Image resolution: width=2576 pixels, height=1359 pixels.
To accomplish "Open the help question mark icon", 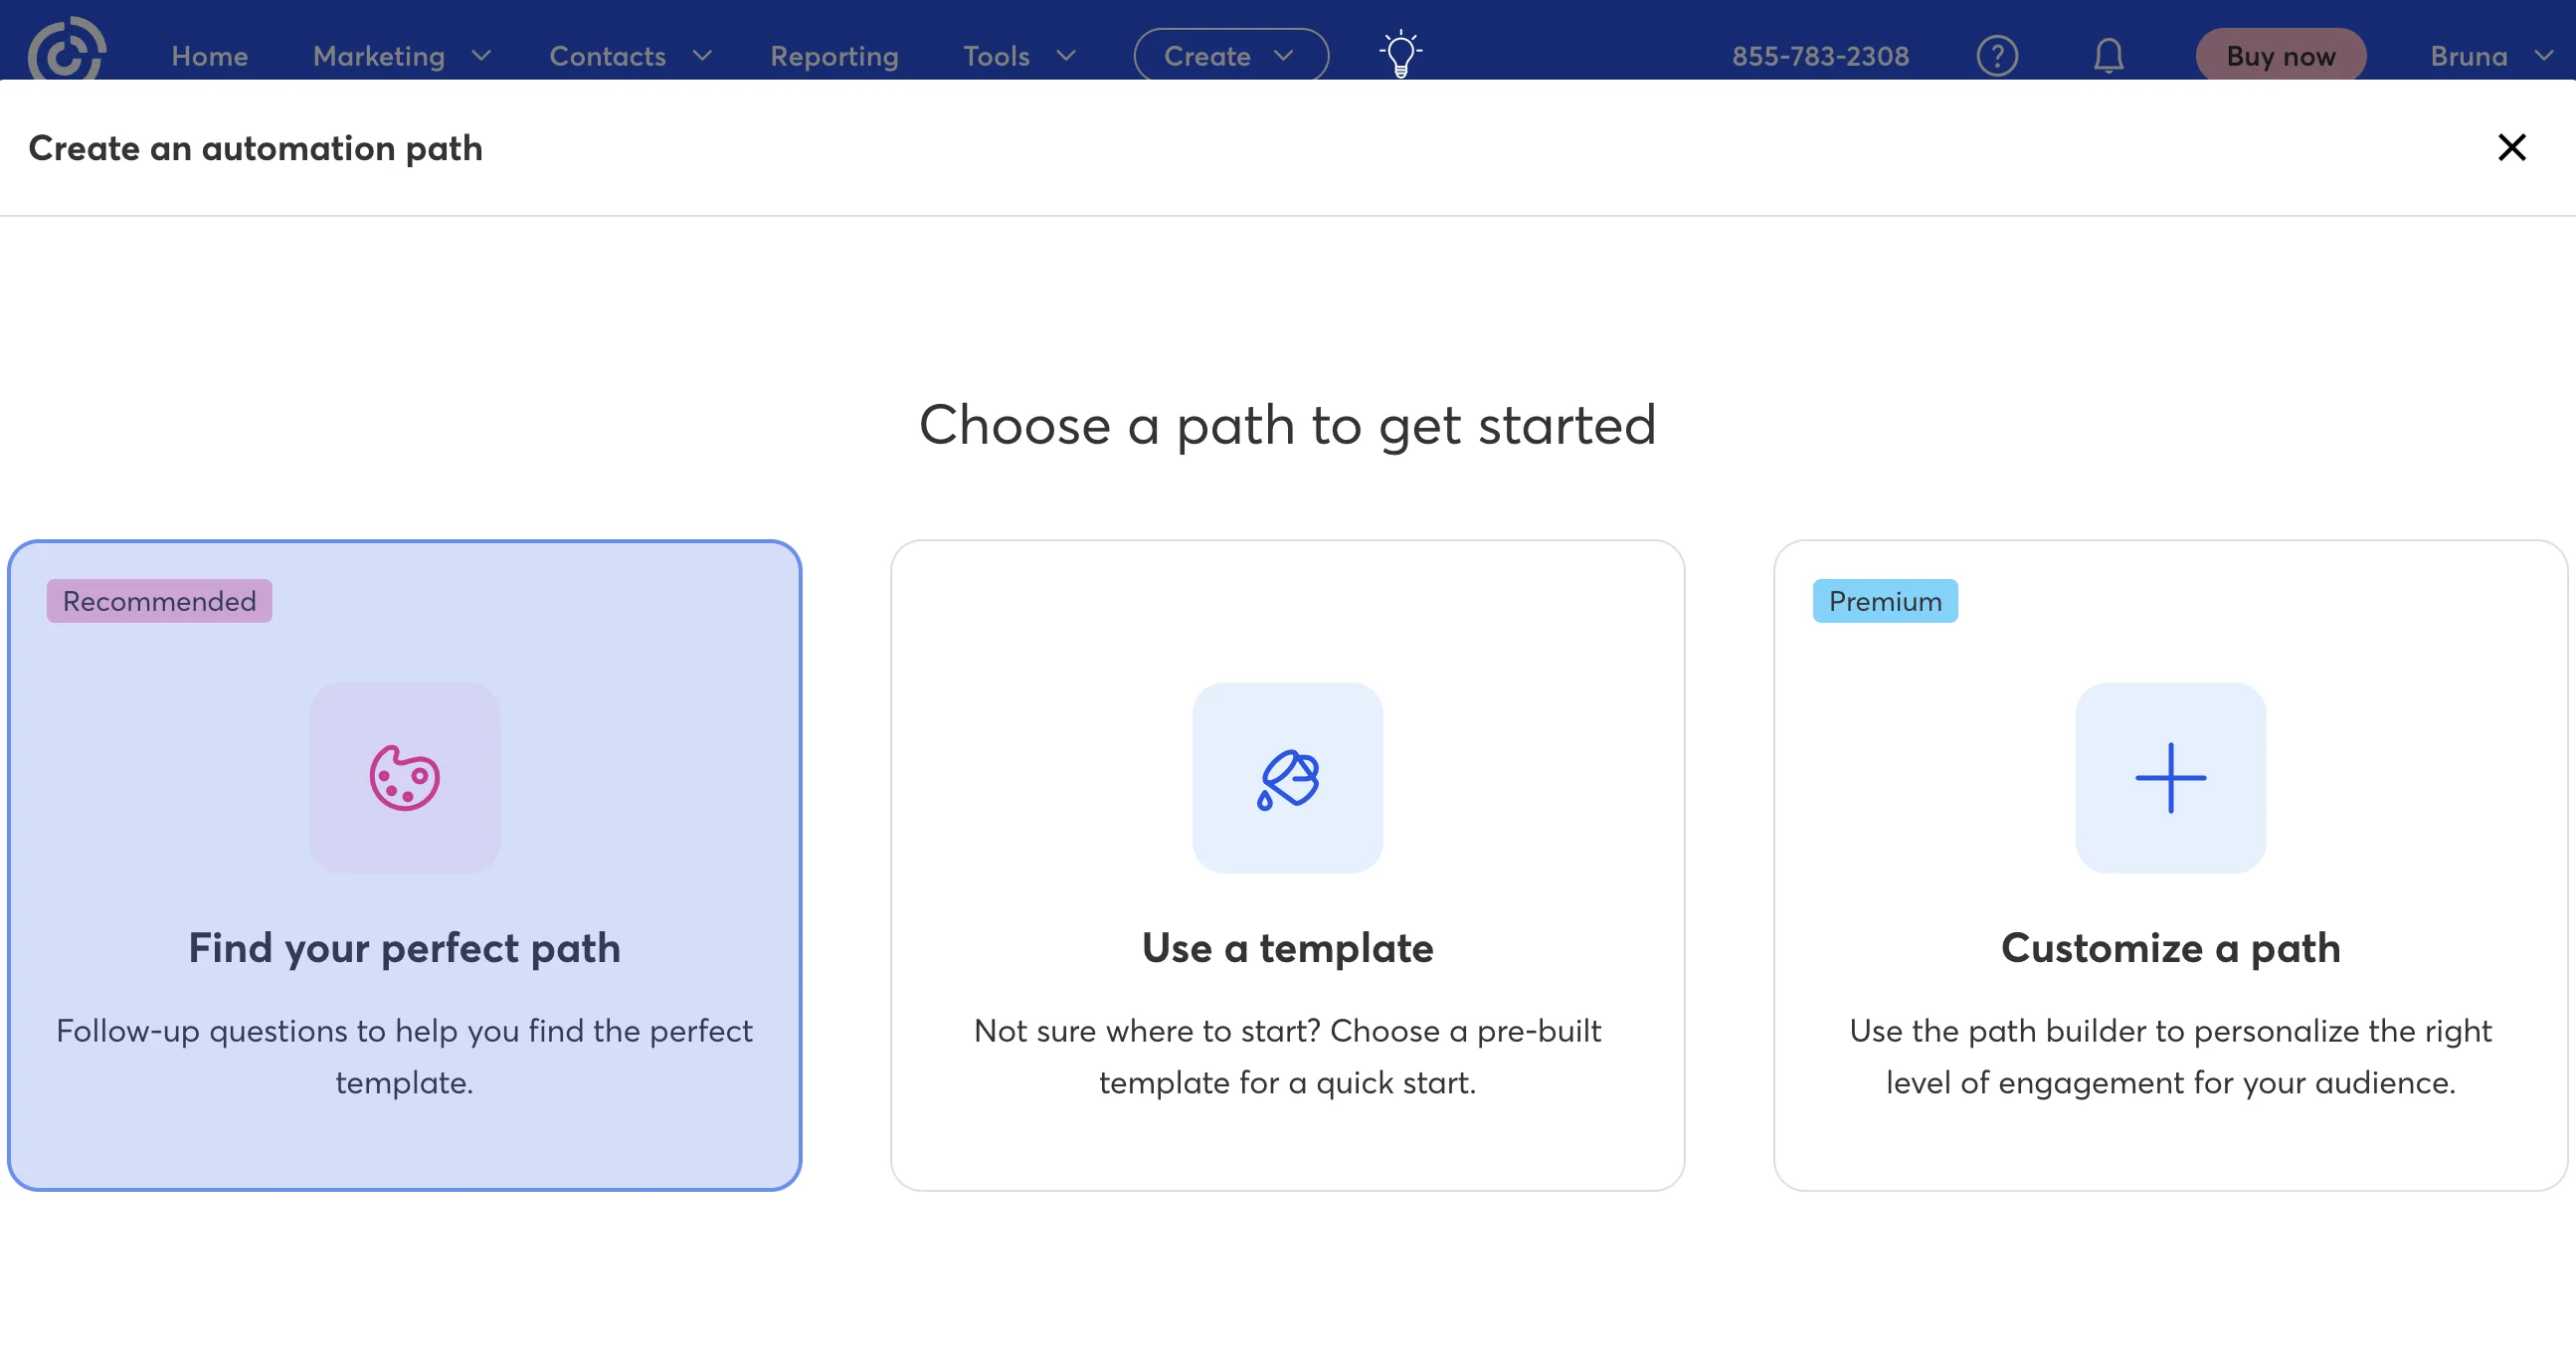I will (1996, 56).
